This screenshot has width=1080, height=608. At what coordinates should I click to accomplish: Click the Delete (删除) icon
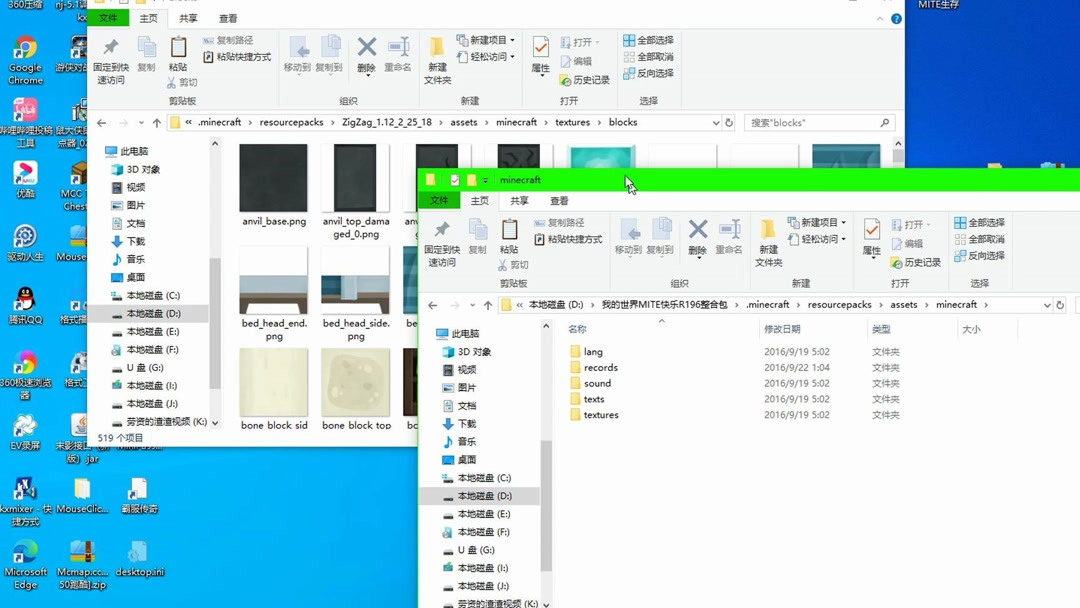(x=366, y=48)
